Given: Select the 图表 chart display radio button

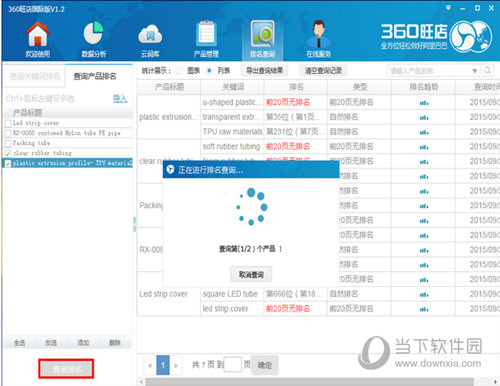Looking at the screenshot, I should 179,71.
